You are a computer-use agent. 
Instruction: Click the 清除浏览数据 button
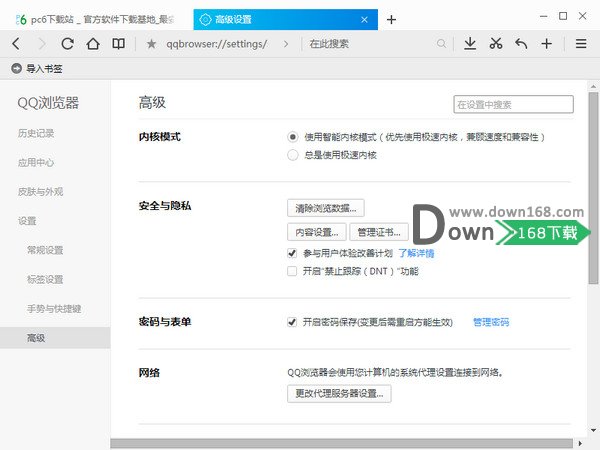point(326,208)
